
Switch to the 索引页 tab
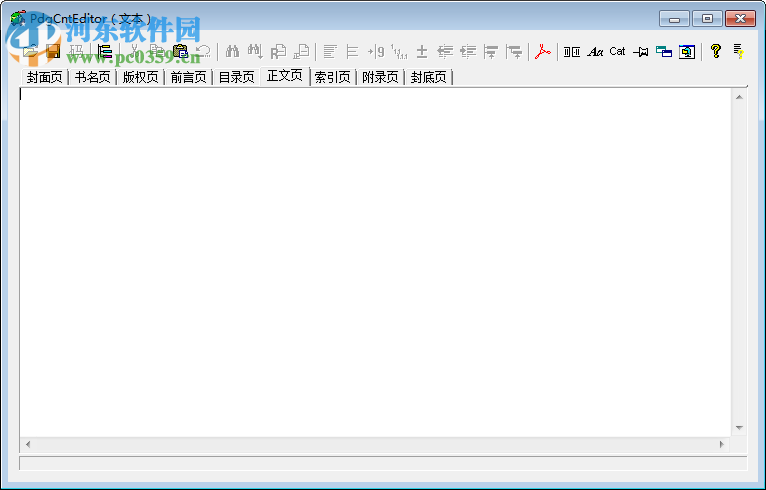pos(332,77)
